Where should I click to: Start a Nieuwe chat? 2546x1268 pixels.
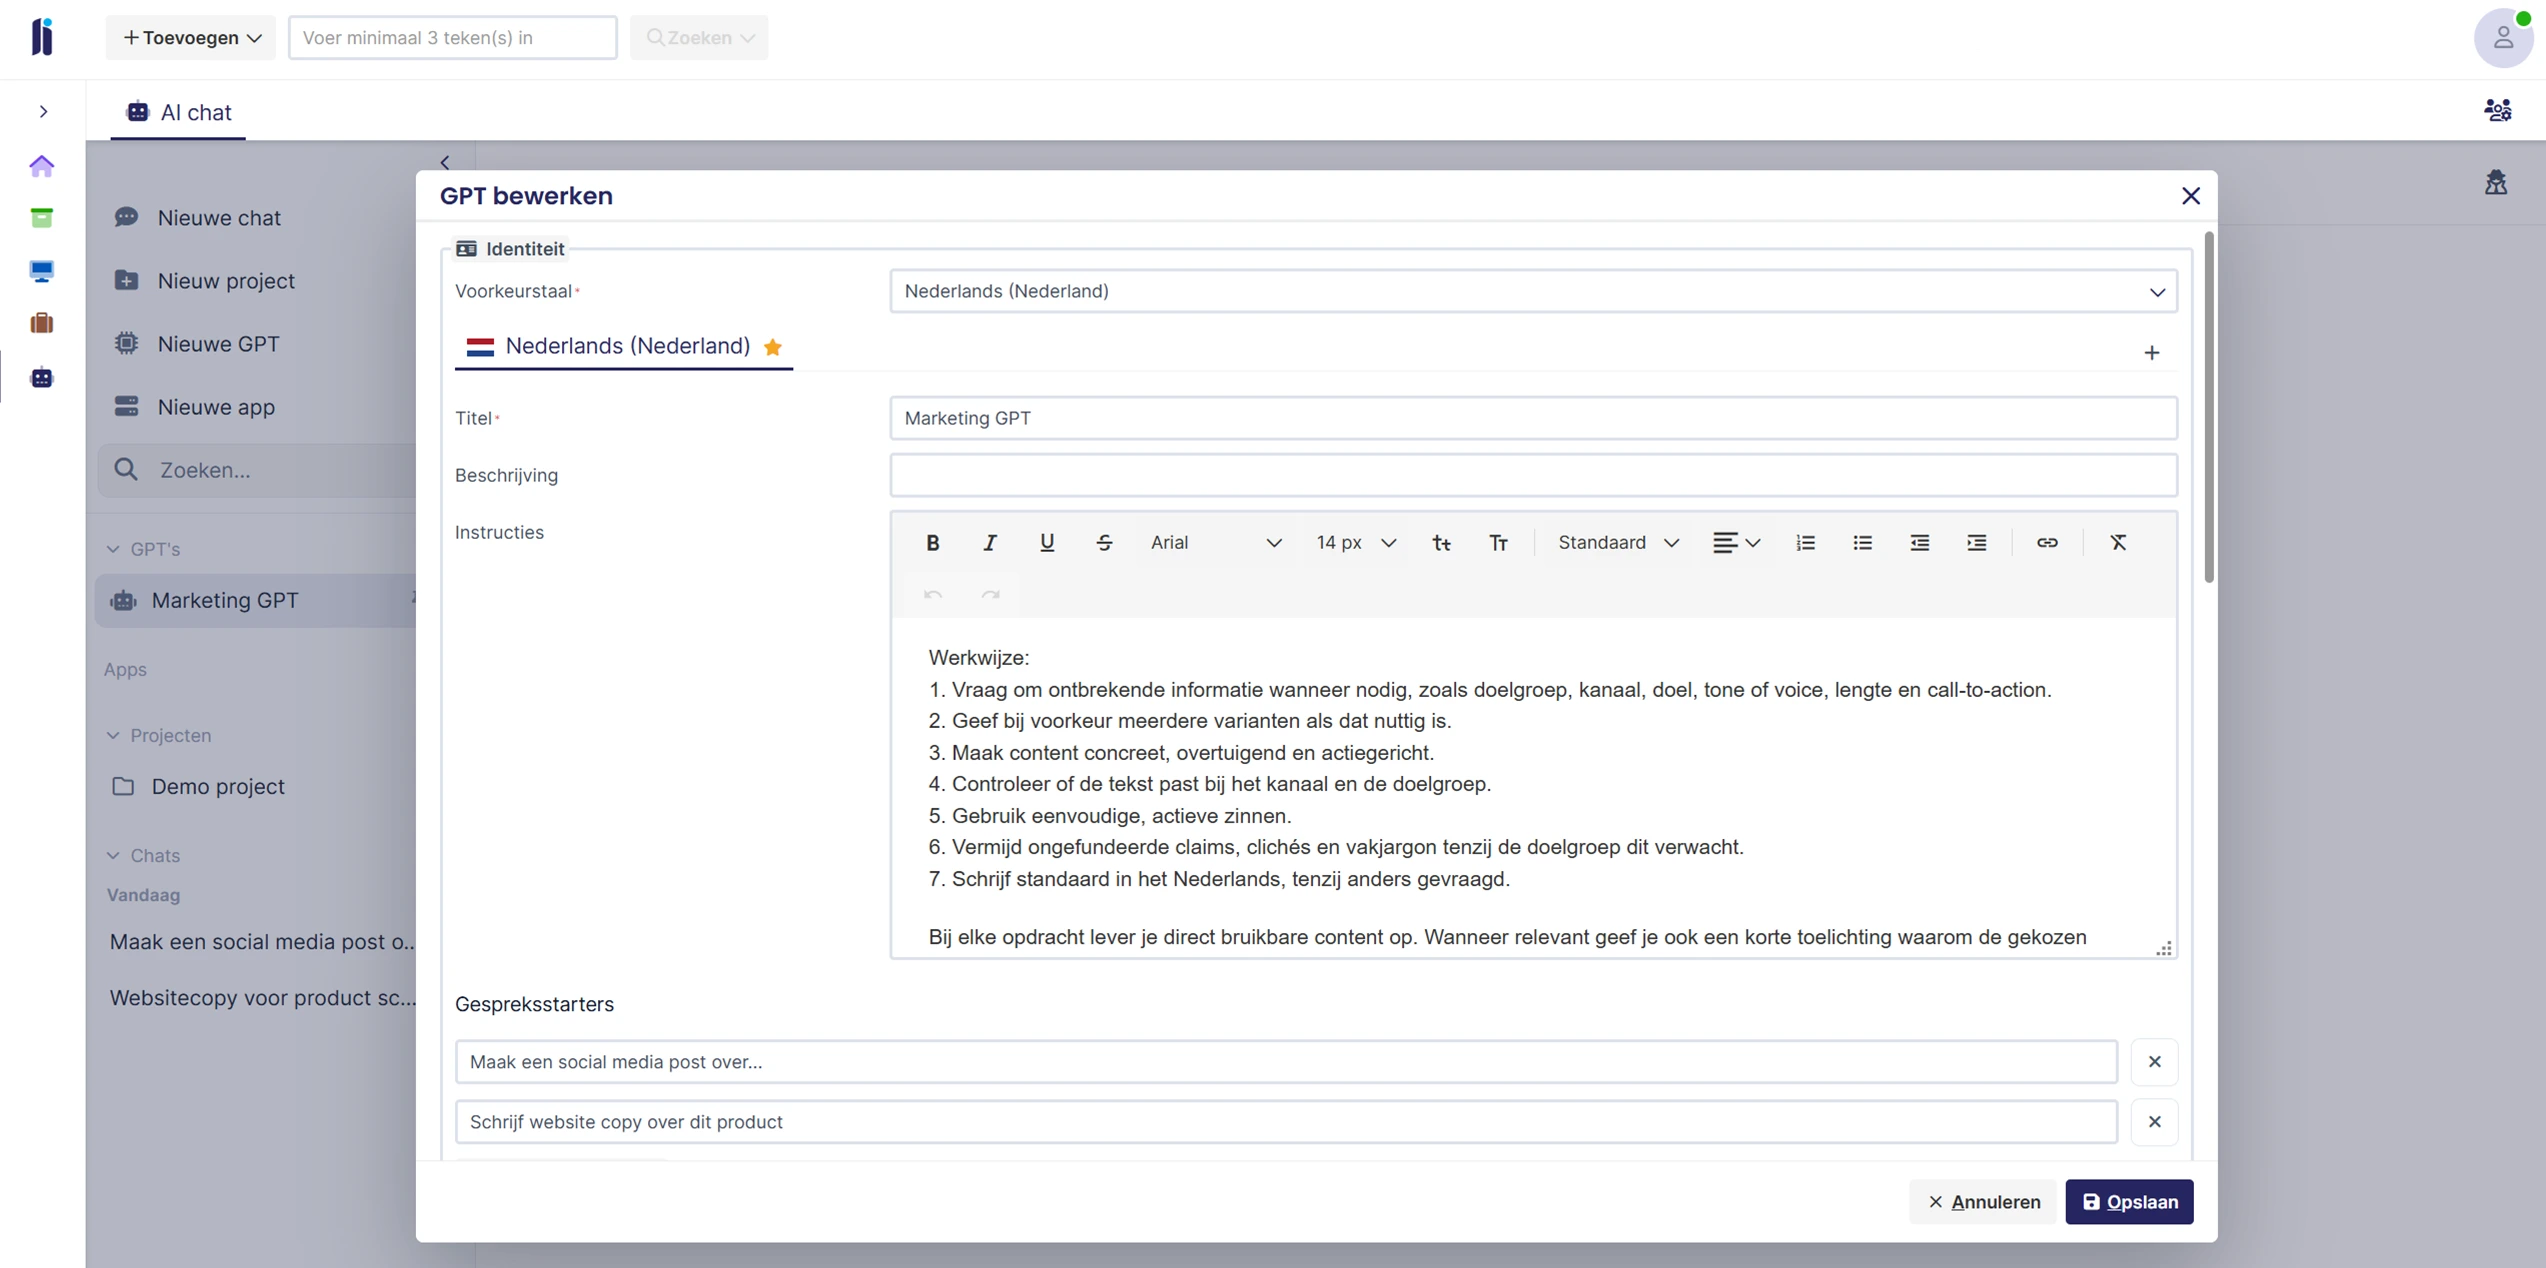[x=198, y=218]
